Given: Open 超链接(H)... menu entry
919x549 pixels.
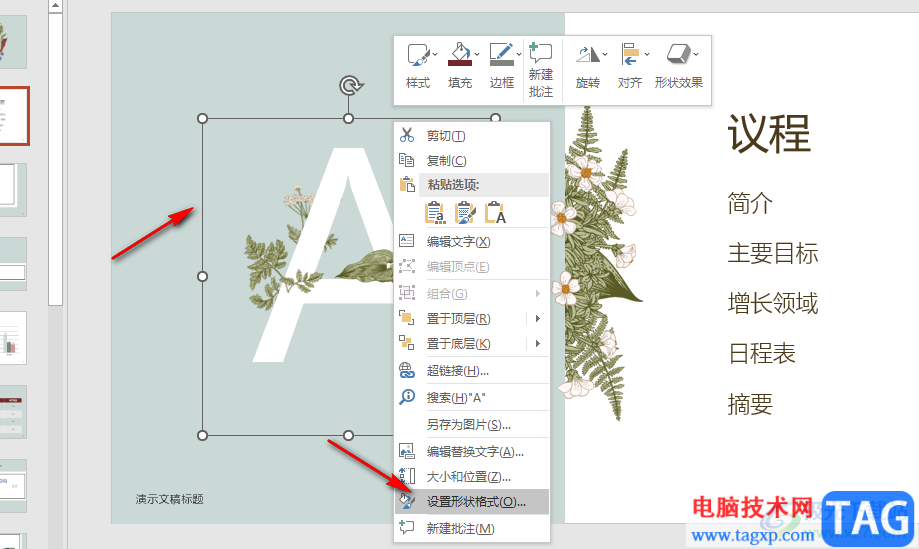Looking at the screenshot, I should coord(472,371).
